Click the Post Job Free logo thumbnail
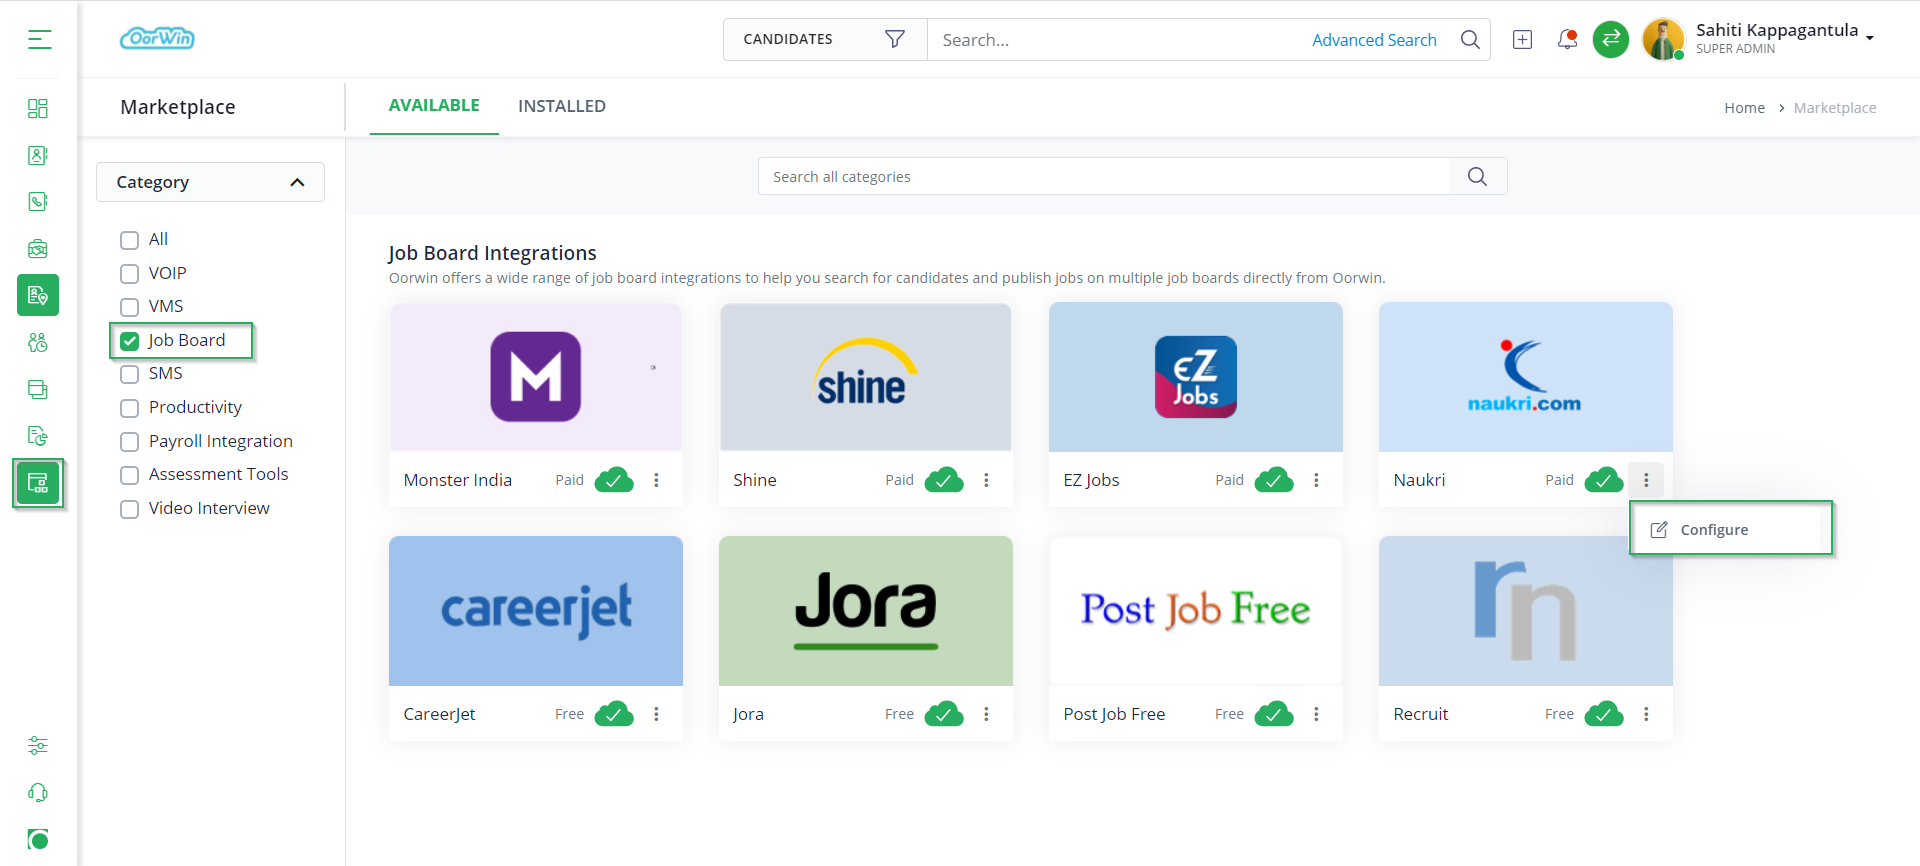The height and width of the screenshot is (866, 1920). [1196, 611]
